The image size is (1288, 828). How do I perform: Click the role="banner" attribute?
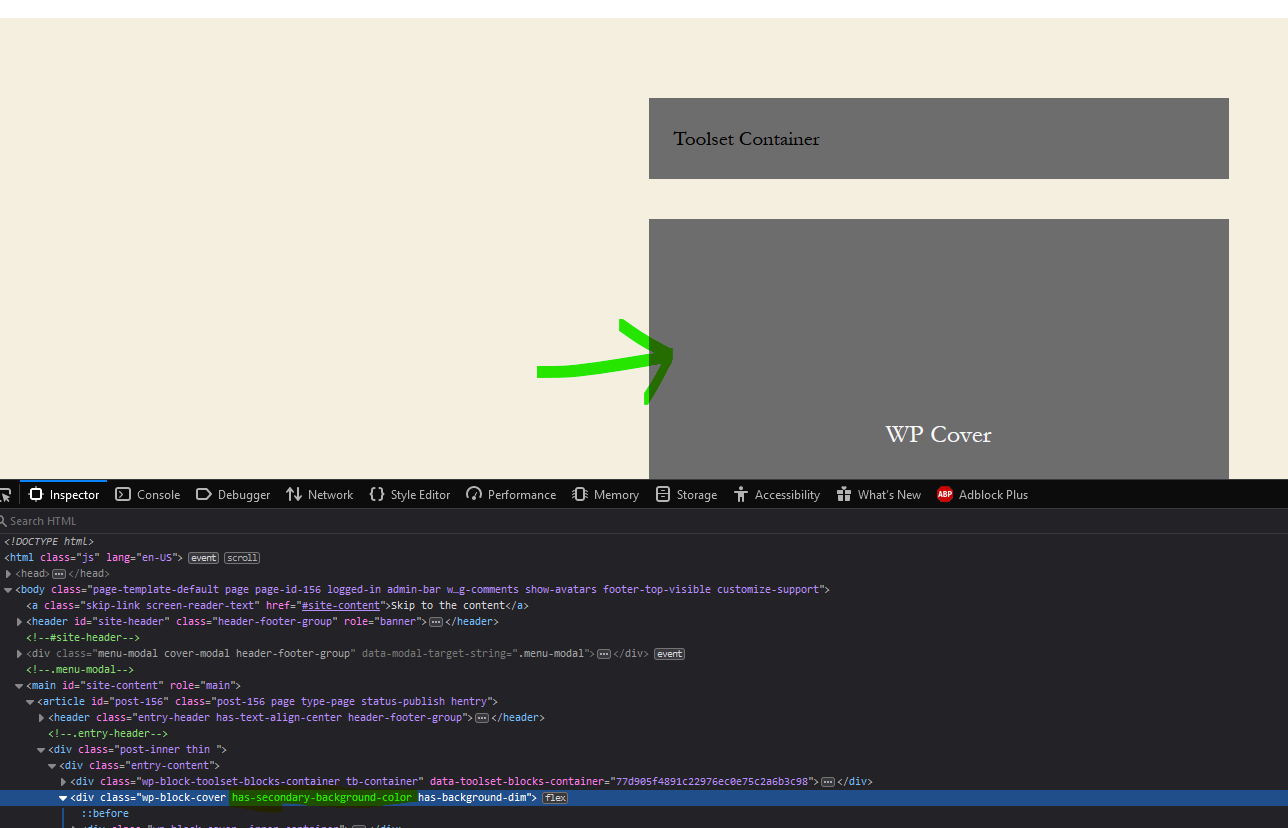click(385, 622)
